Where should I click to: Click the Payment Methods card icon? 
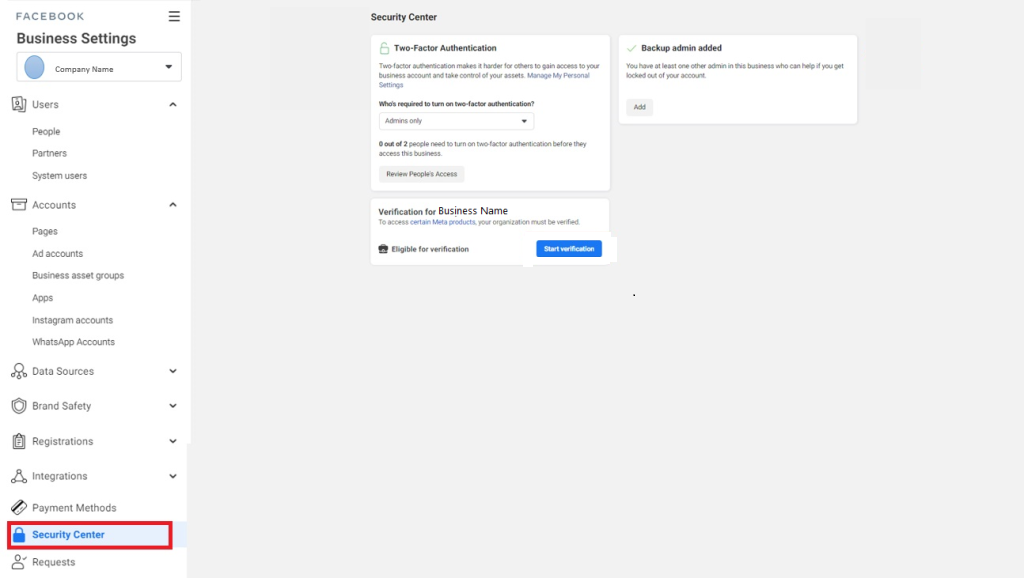coord(19,507)
